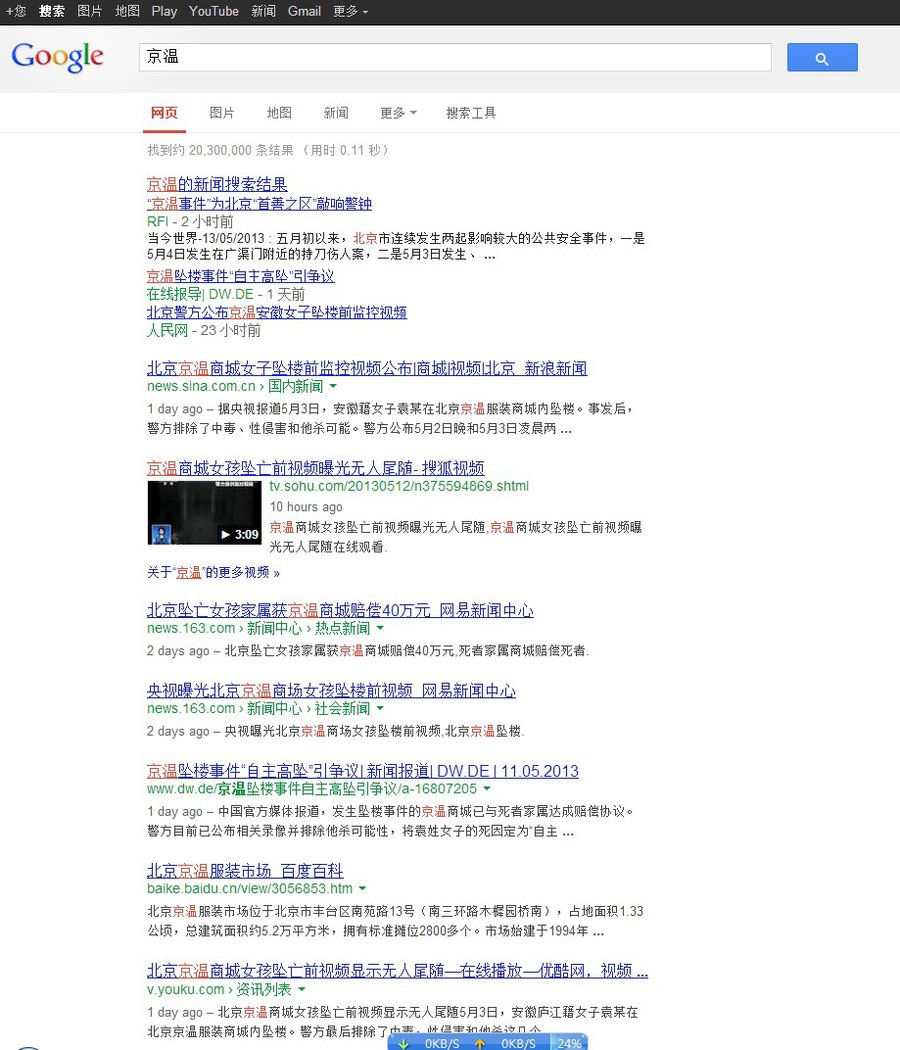This screenshot has height=1050, width=900.
Task: Switch to the 地图 search tab
Action: (279, 112)
